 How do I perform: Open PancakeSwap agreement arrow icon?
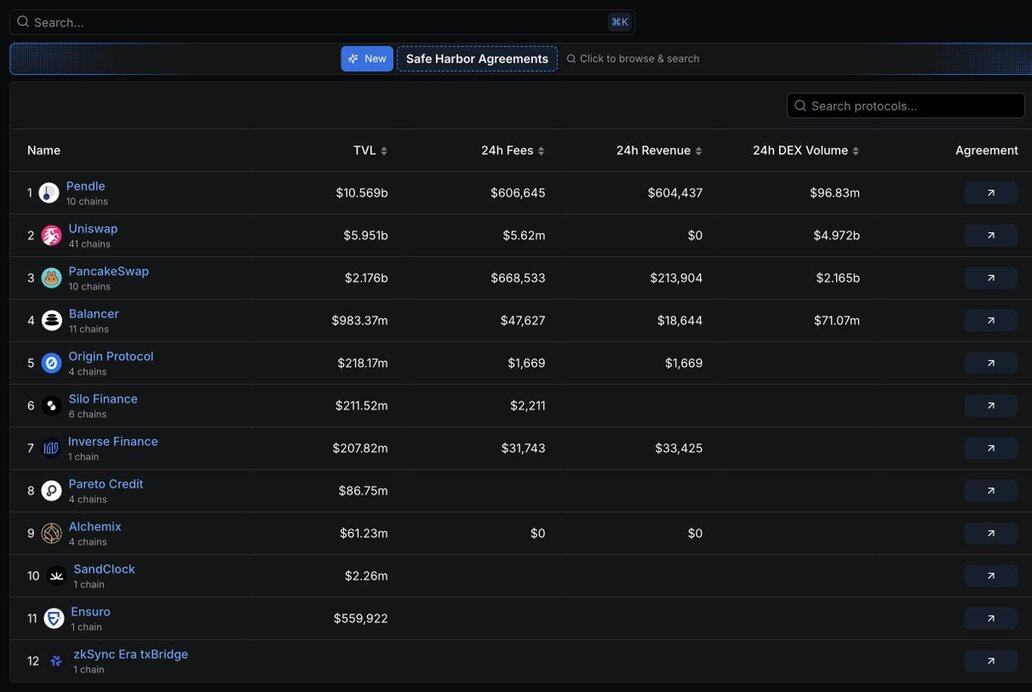(991, 278)
